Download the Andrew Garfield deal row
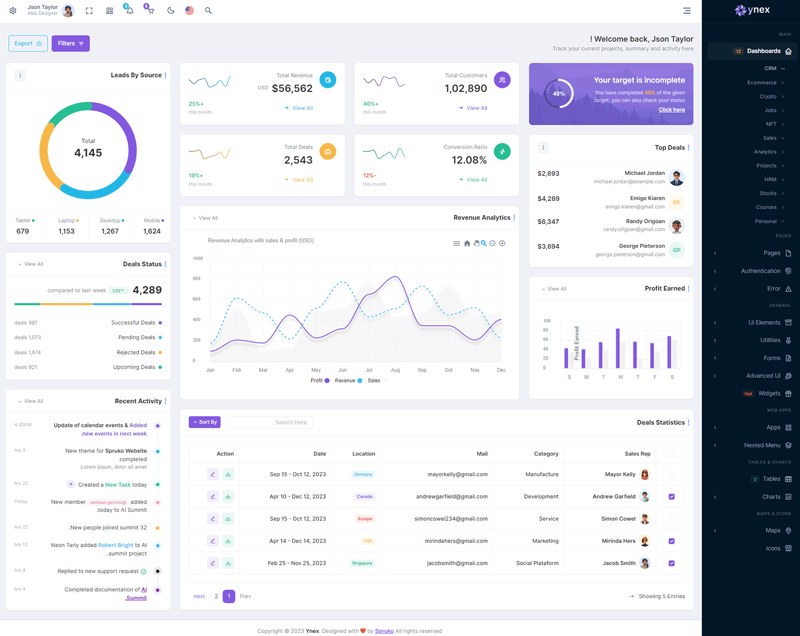 tap(228, 497)
